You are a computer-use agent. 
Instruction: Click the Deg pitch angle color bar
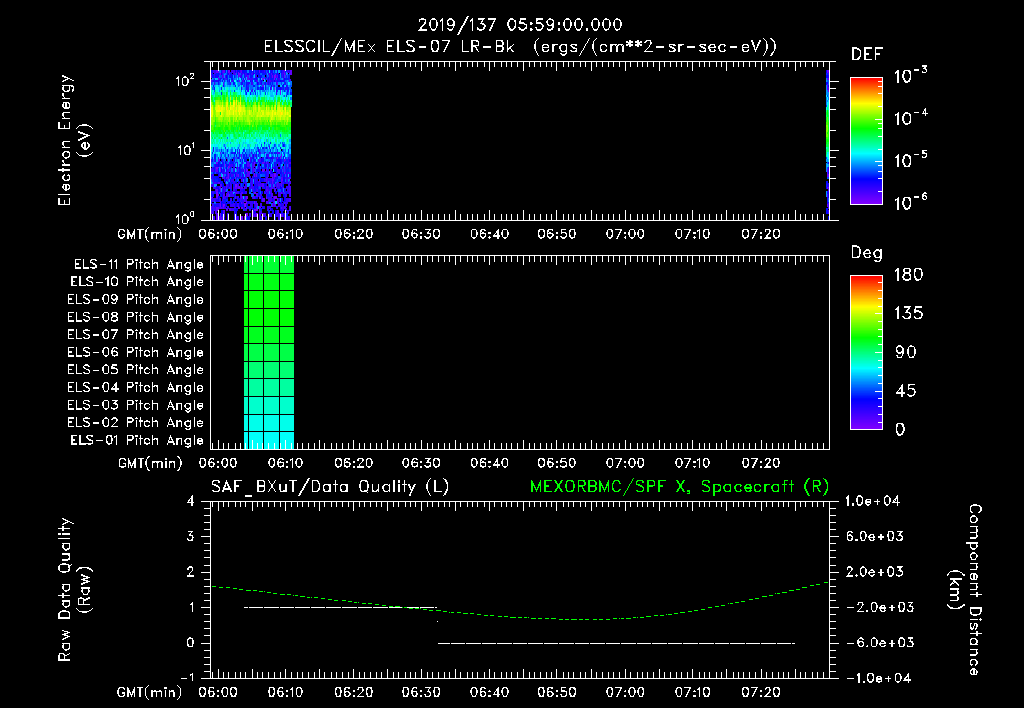coord(866,352)
